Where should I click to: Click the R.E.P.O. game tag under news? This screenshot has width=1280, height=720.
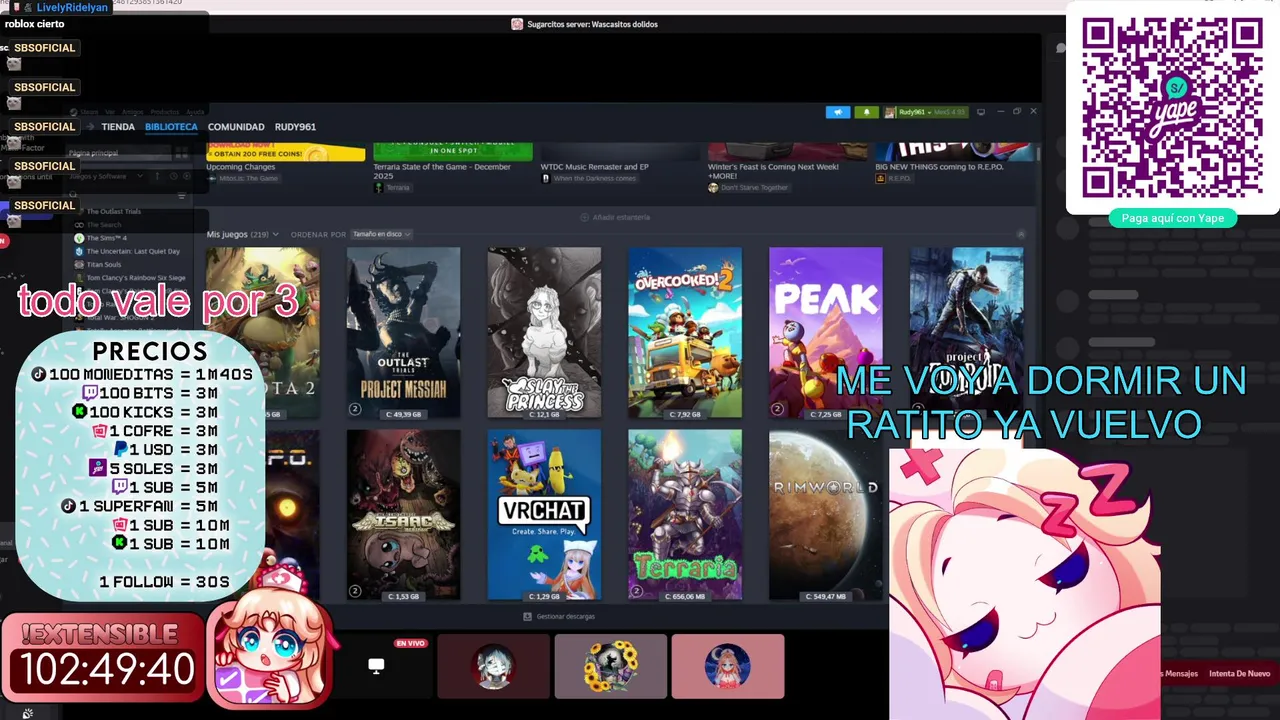pyautogui.click(x=895, y=178)
